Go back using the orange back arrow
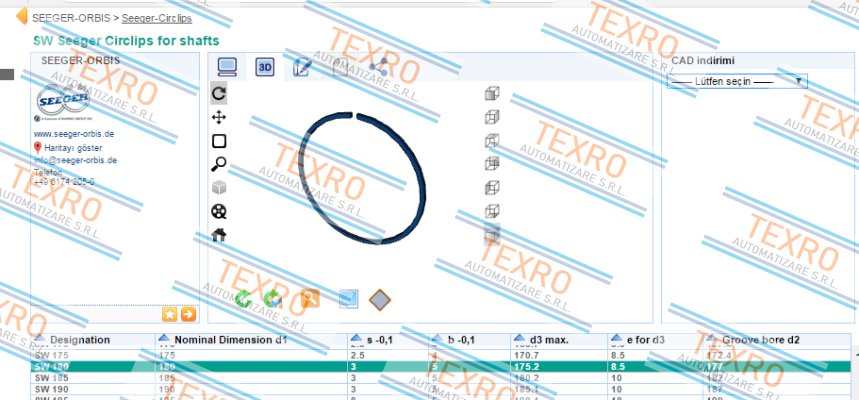This screenshot has width=859, height=400. click(21, 16)
